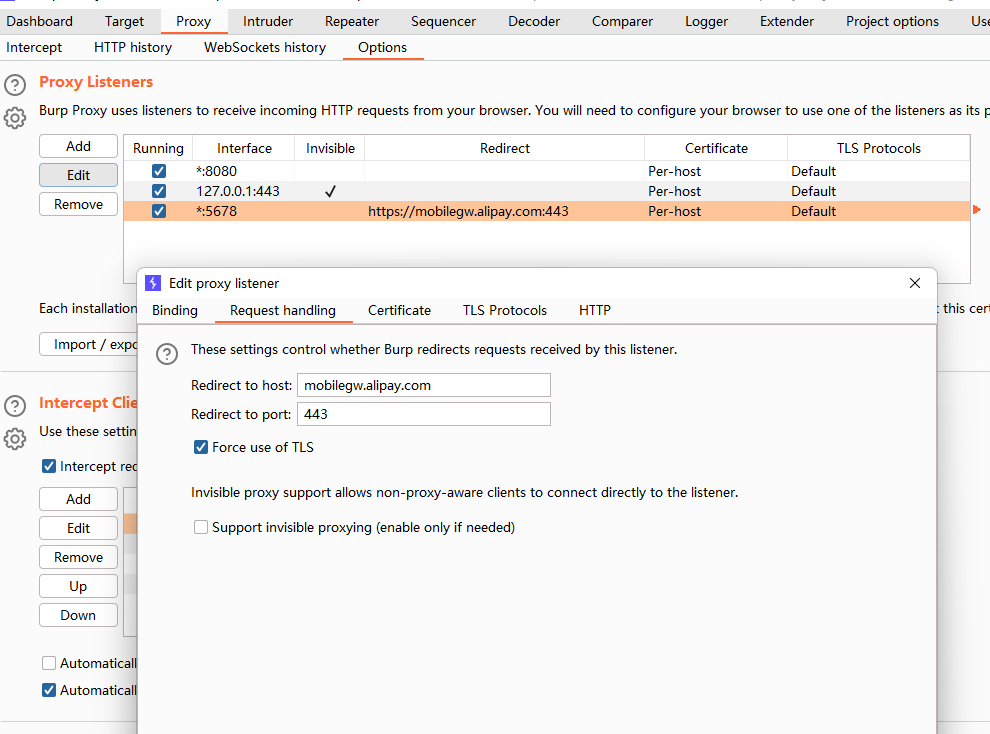Switch to the Certificate tab in dialog
The image size is (990, 734).
(x=399, y=310)
